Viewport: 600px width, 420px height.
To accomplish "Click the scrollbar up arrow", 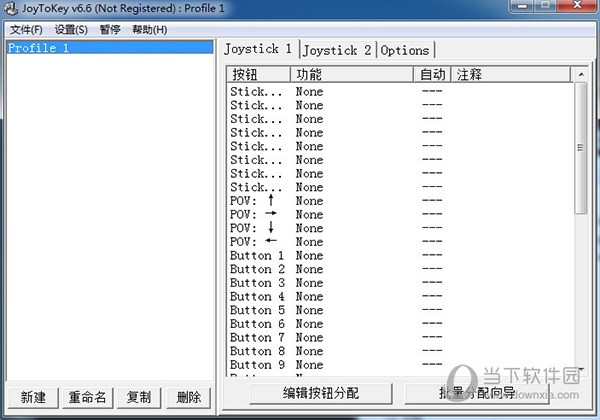I will [x=581, y=75].
